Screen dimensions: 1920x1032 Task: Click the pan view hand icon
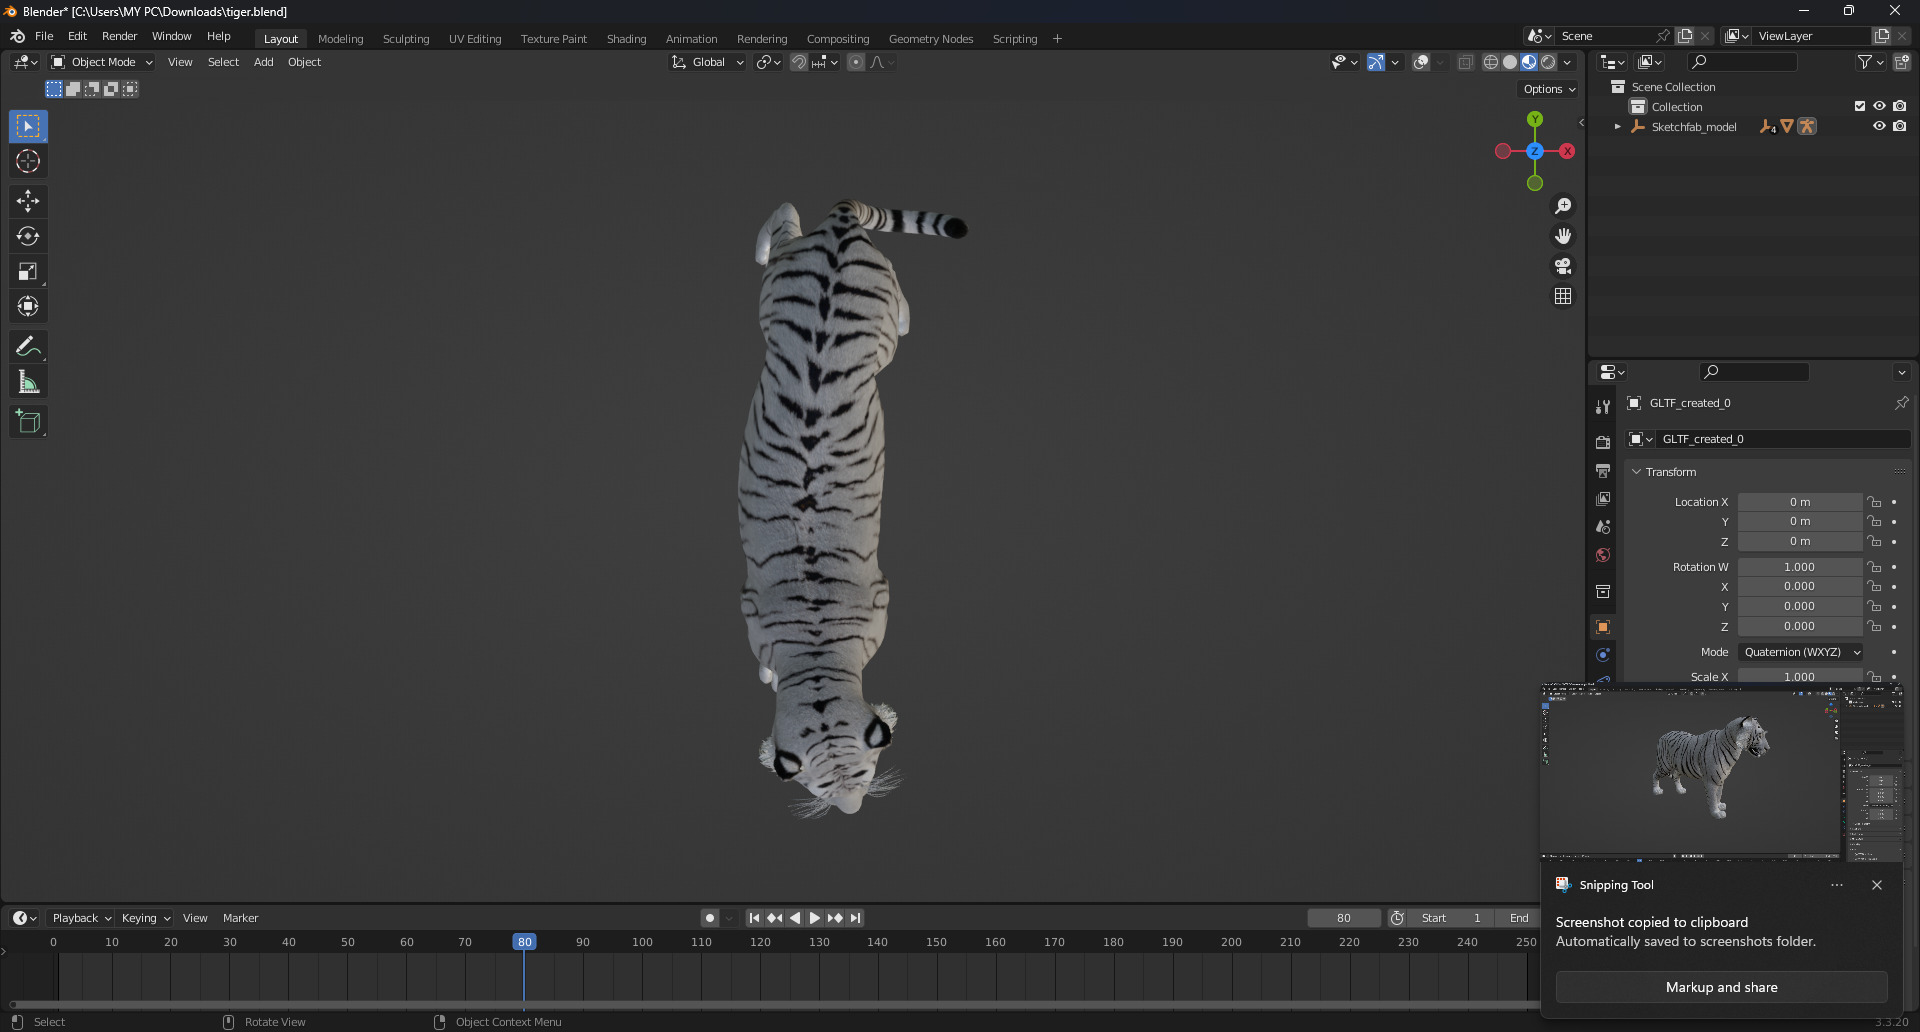(x=1563, y=236)
